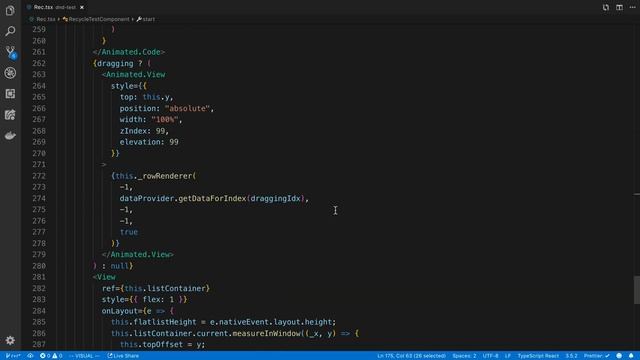Open the errors and warnings count

click(x=51, y=356)
